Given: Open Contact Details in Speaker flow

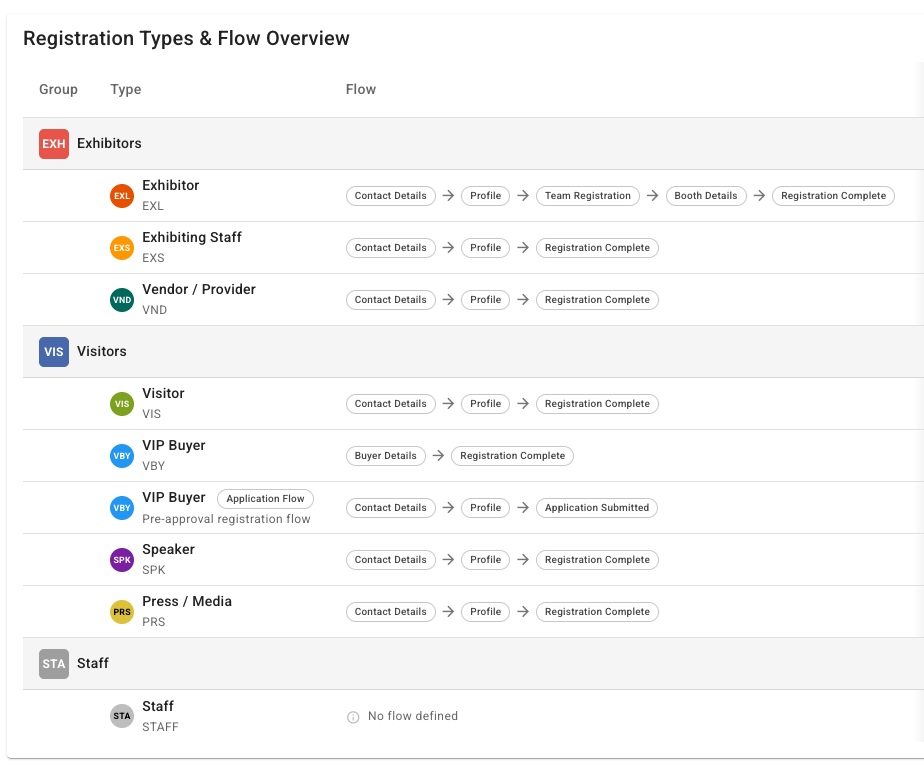Looking at the screenshot, I should [391, 560].
